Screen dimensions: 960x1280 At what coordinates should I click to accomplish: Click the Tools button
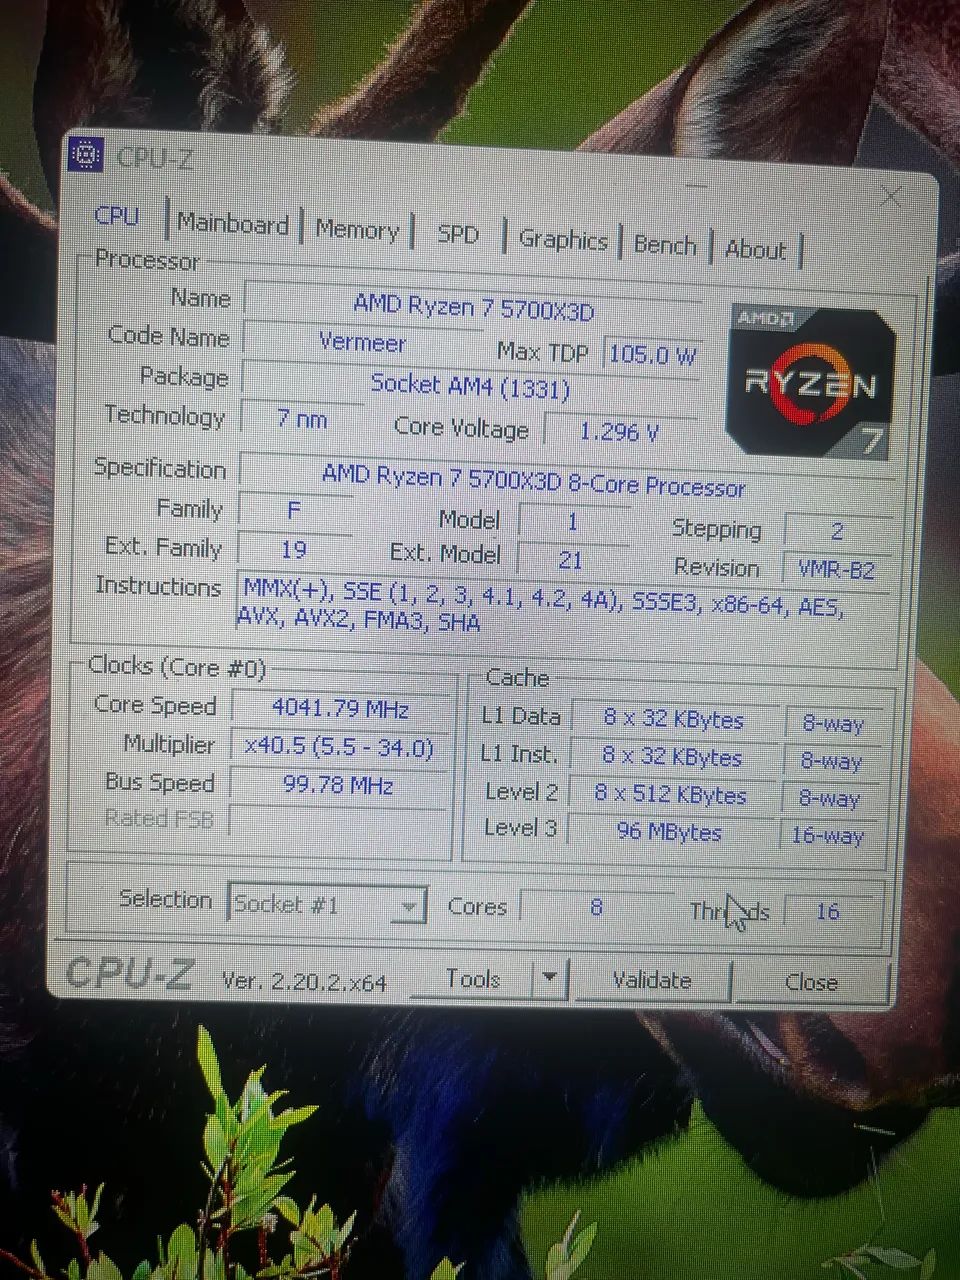pyautogui.click(x=473, y=979)
